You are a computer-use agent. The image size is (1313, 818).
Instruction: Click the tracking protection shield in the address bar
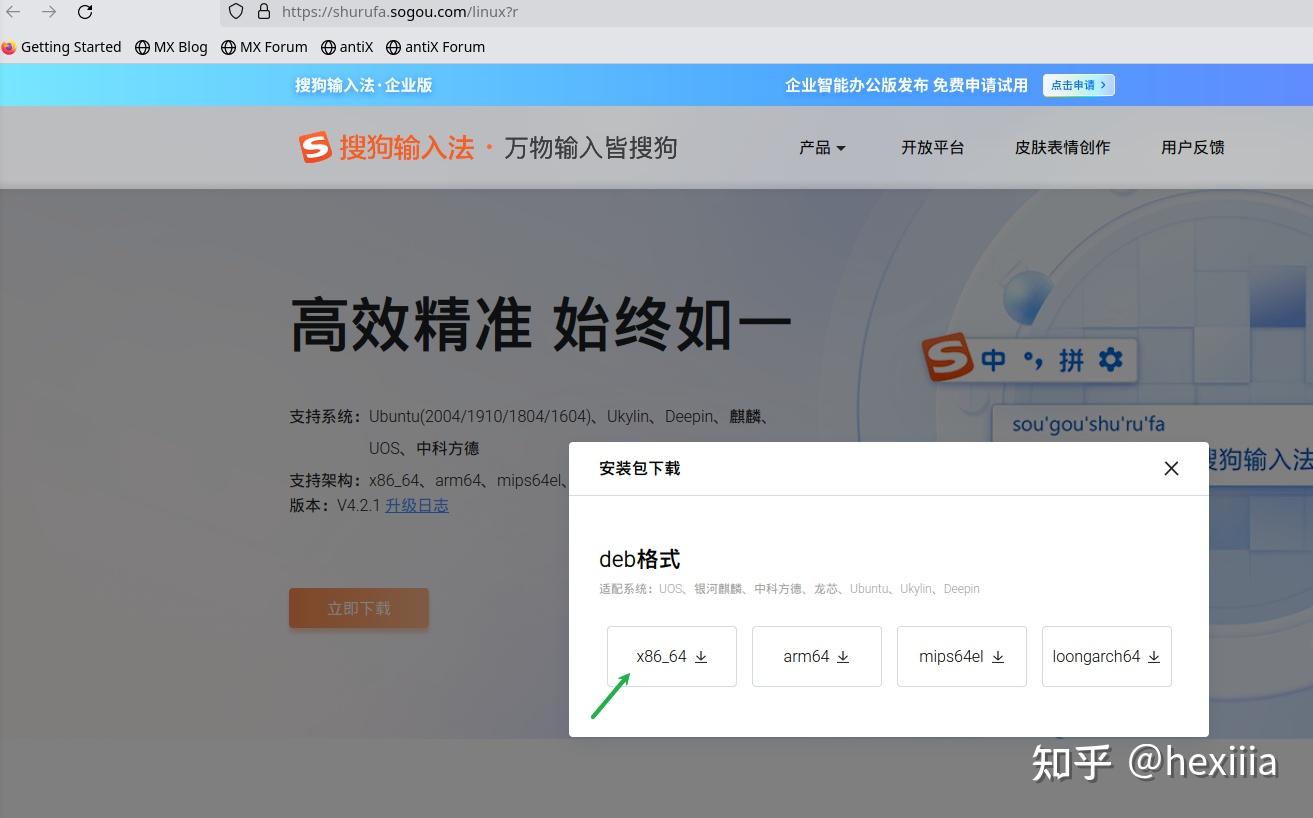[x=235, y=12]
